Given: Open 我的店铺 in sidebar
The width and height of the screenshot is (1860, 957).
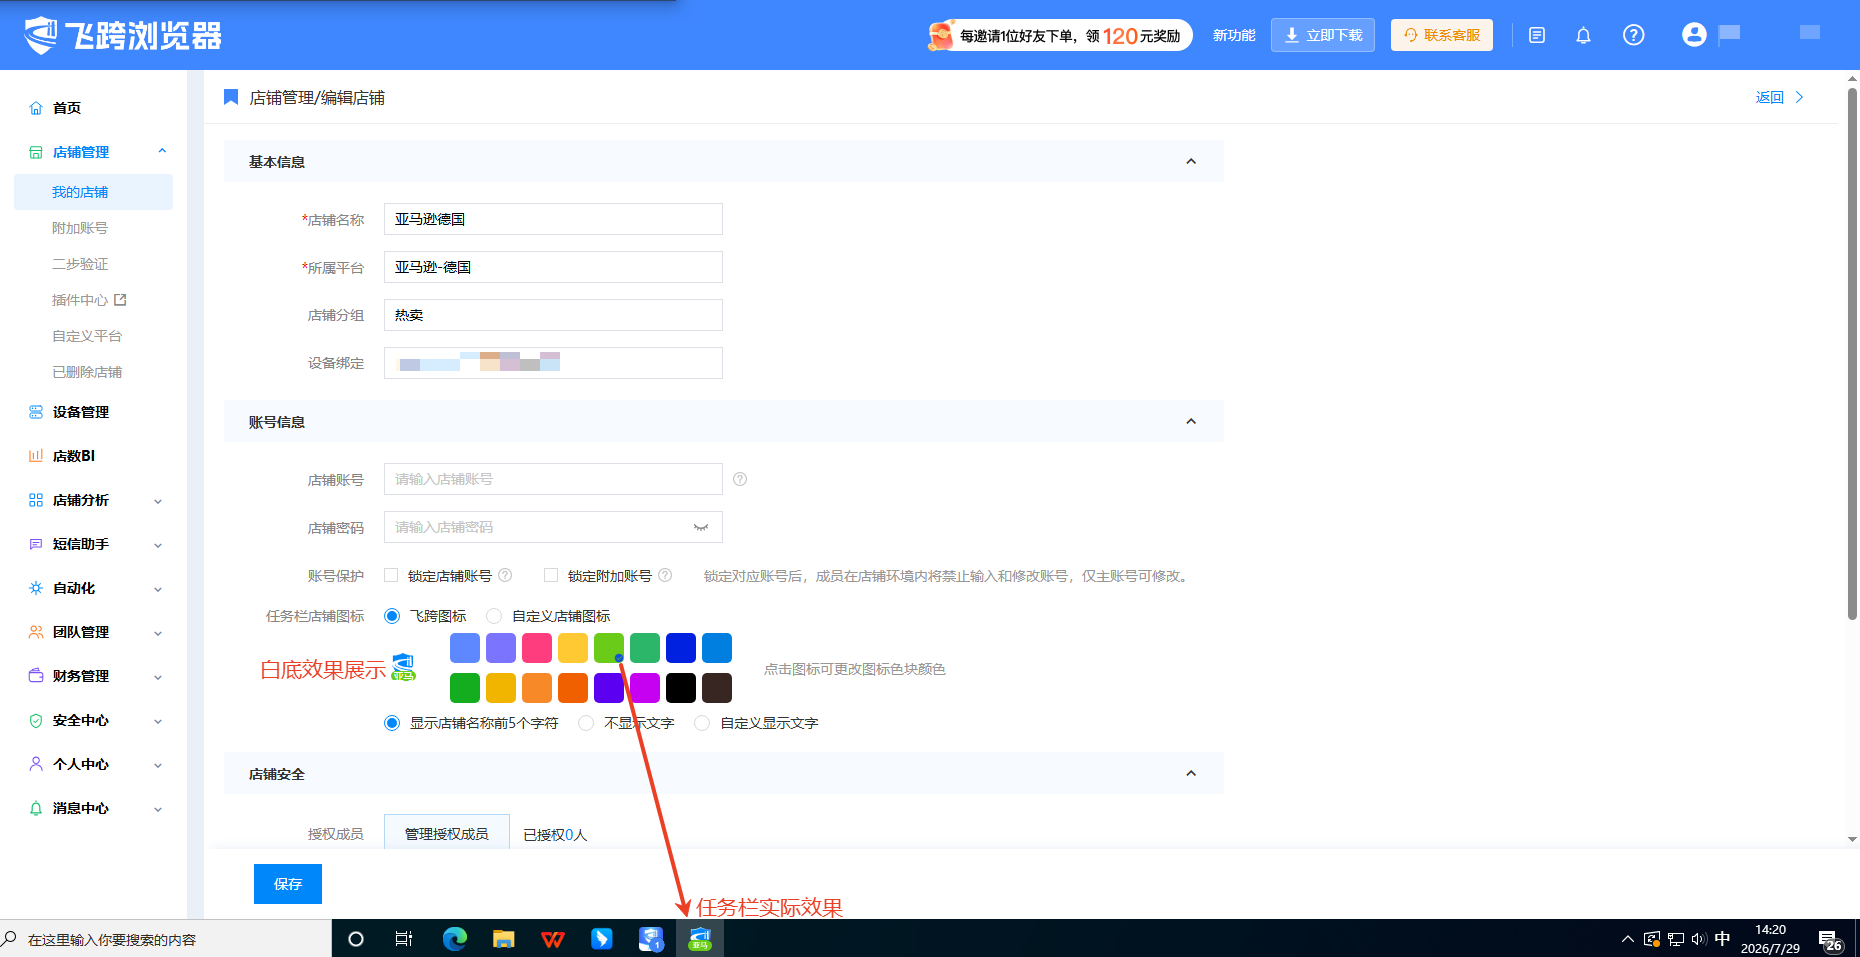Looking at the screenshot, I should click(93, 192).
